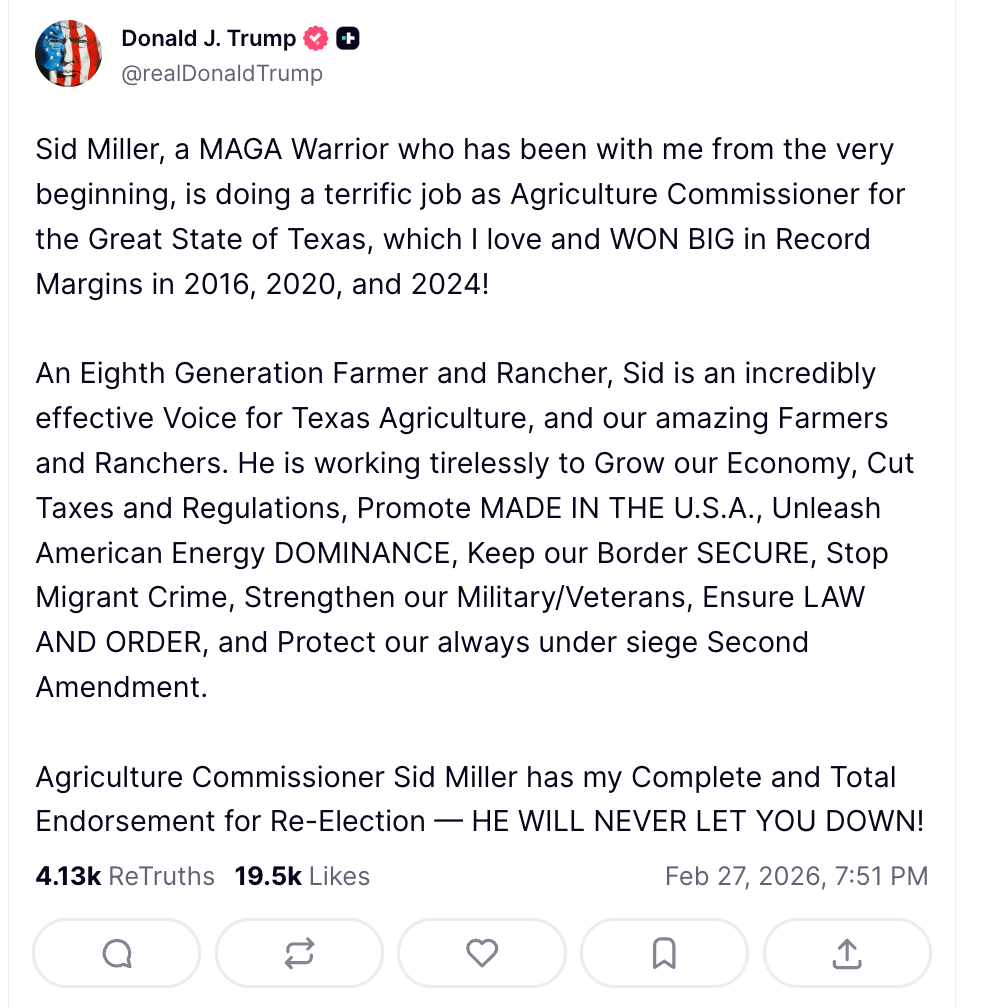
Task: Open the share options icon
Action: (x=847, y=953)
